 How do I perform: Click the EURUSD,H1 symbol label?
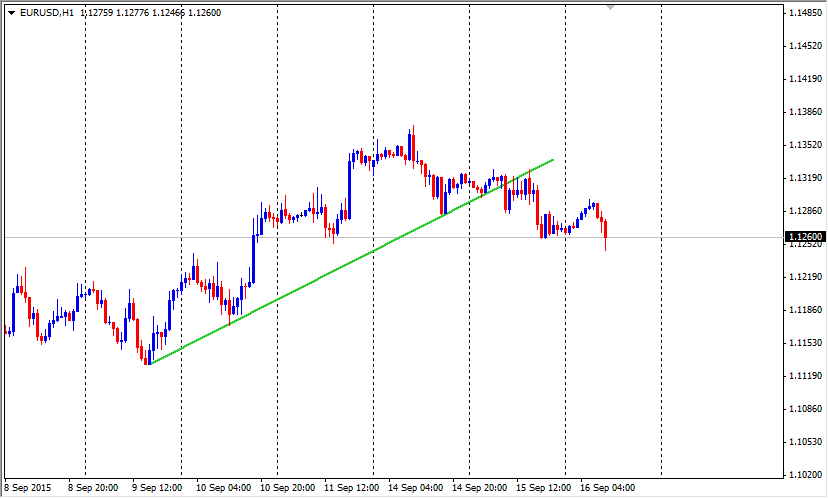[46, 13]
